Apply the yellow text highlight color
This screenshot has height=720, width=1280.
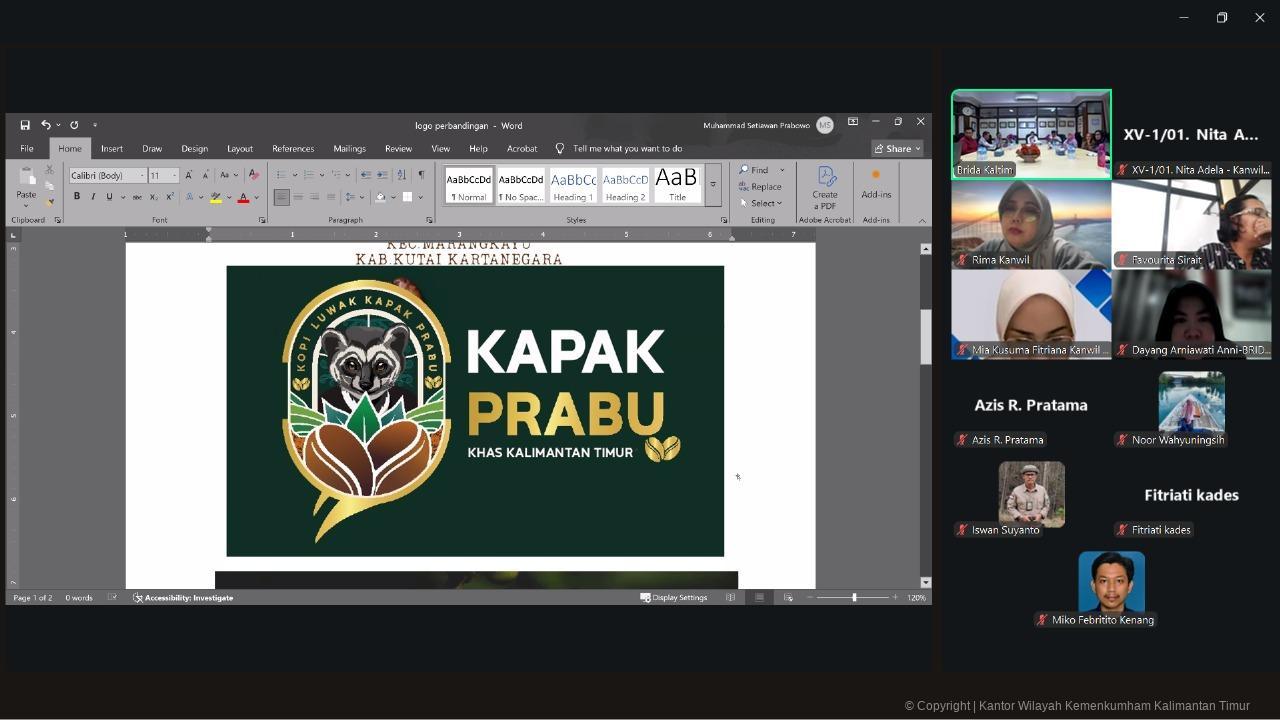215,197
